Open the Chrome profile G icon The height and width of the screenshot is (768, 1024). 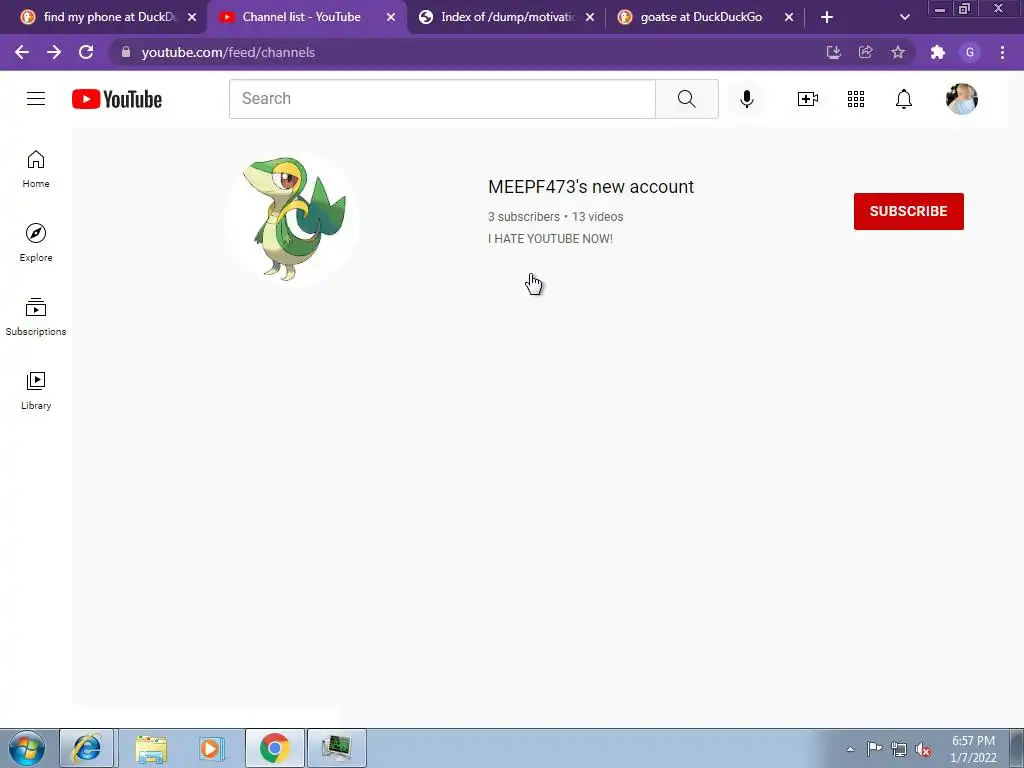[x=970, y=52]
